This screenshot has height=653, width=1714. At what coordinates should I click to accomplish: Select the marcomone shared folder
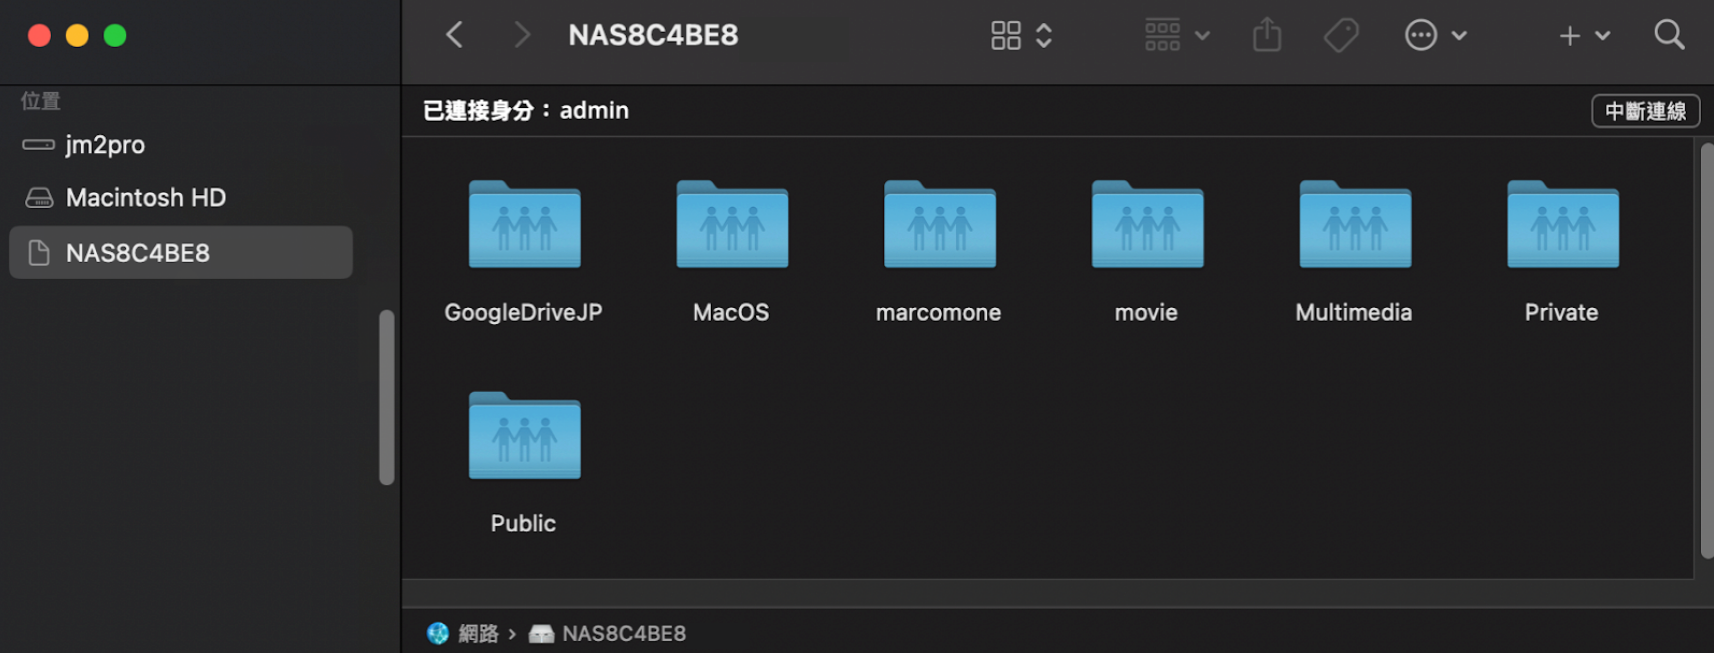[x=939, y=225]
